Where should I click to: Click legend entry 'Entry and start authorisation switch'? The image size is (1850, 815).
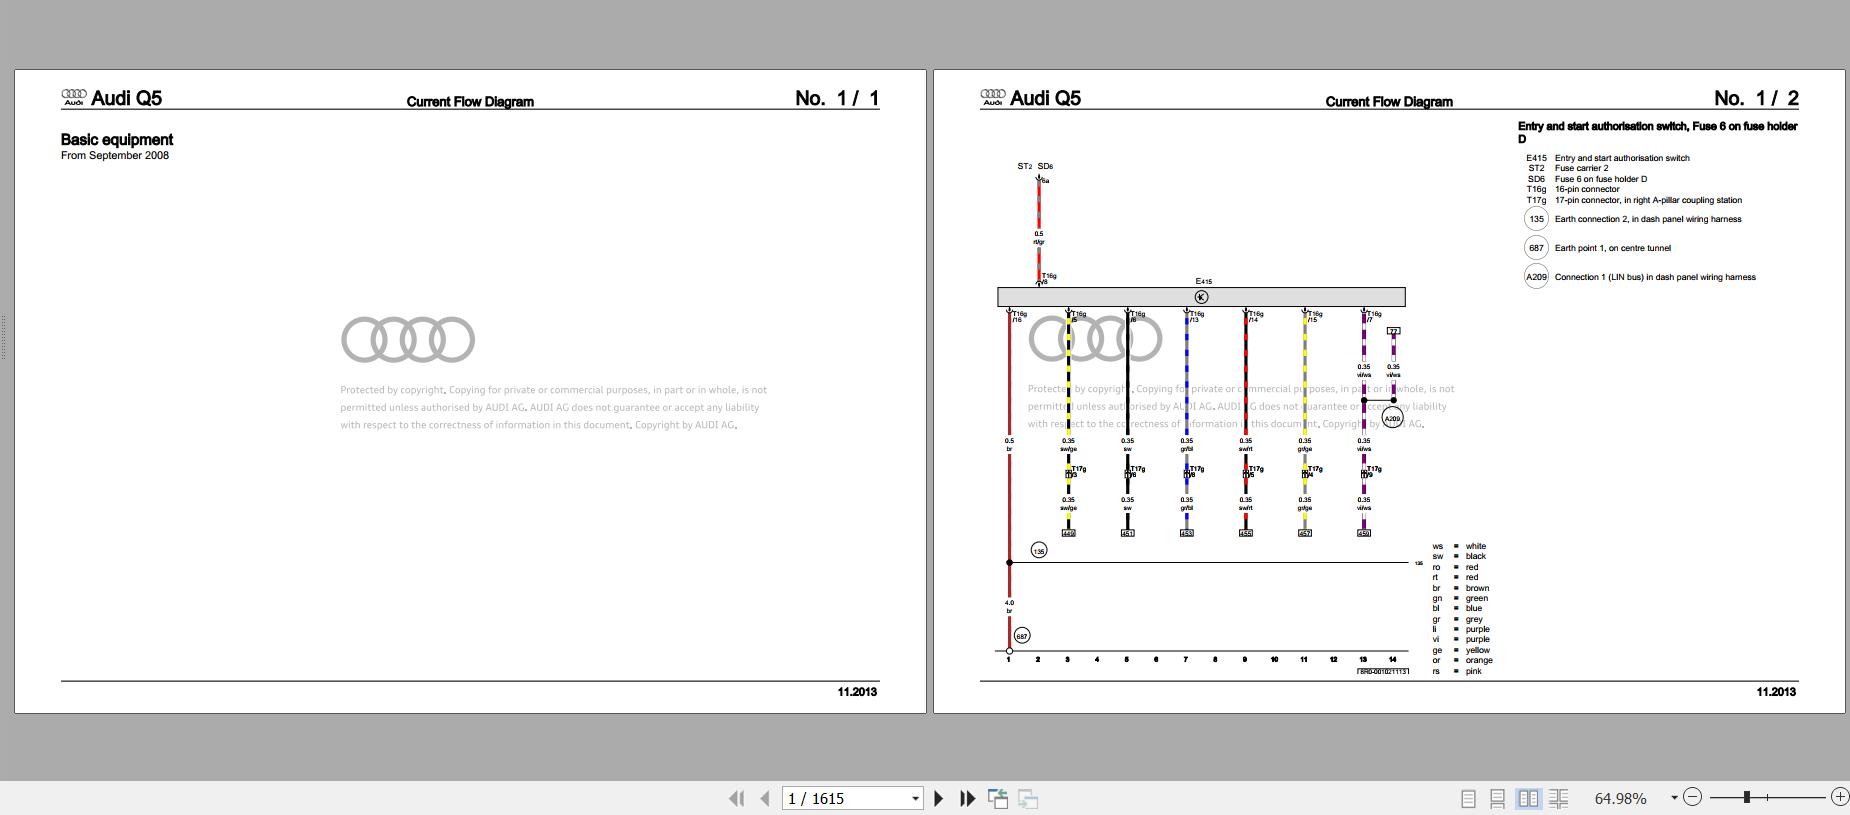[1622, 158]
